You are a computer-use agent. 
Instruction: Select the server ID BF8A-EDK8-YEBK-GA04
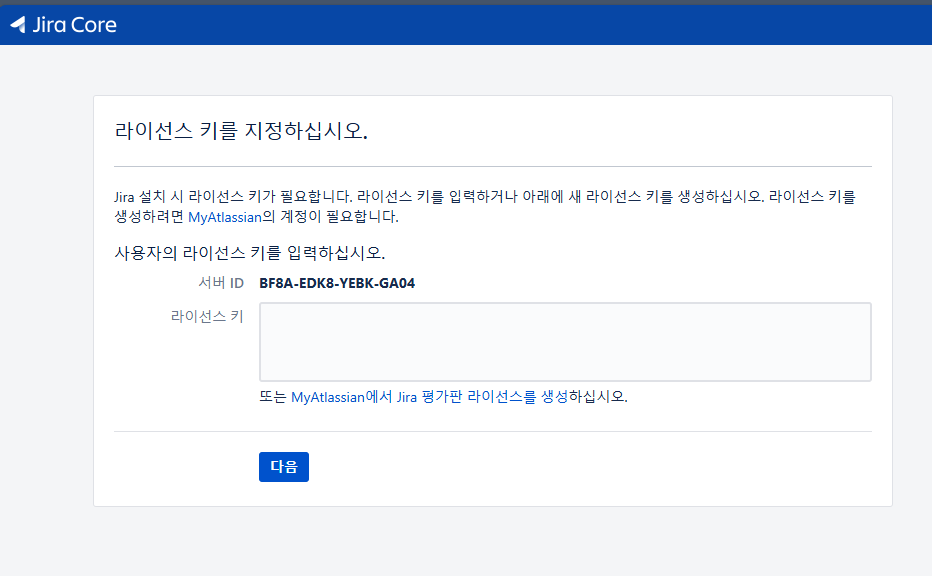point(337,284)
